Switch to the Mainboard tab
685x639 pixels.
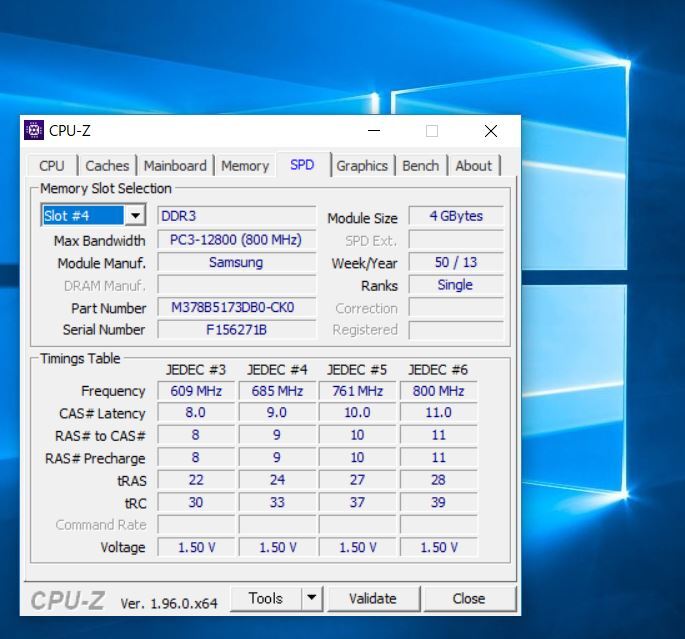(175, 166)
